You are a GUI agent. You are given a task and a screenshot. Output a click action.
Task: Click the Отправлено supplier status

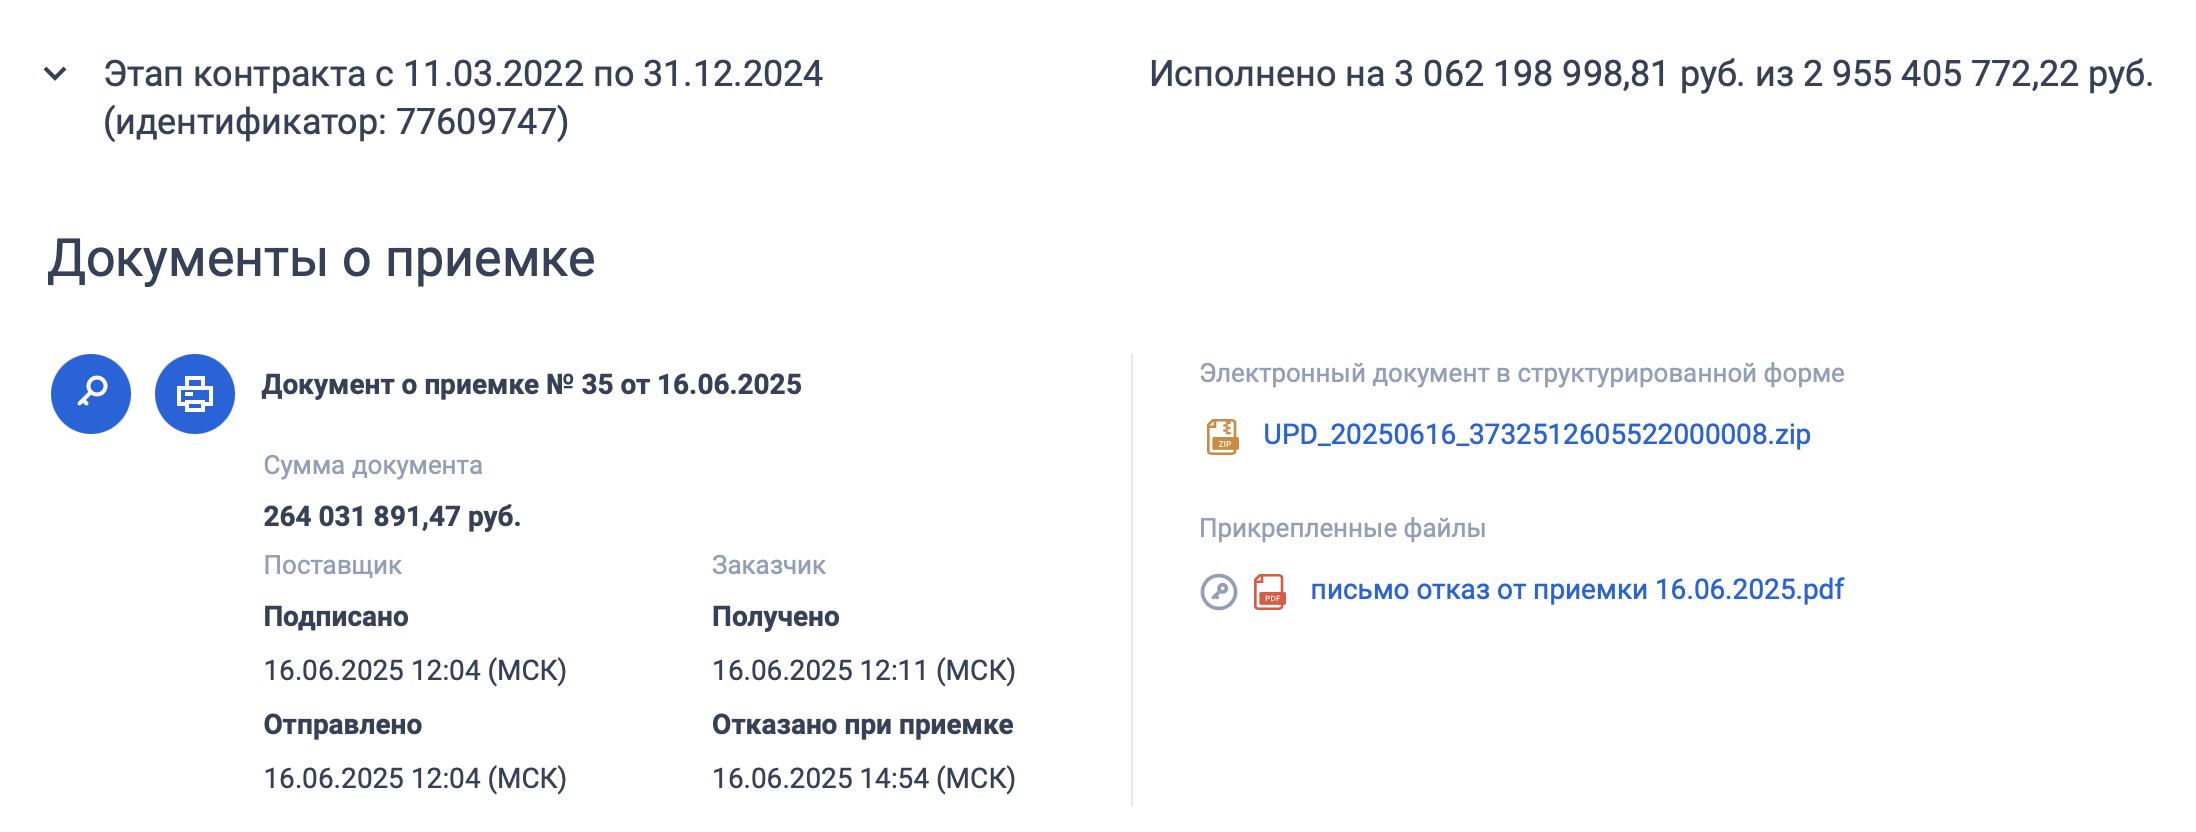342,725
